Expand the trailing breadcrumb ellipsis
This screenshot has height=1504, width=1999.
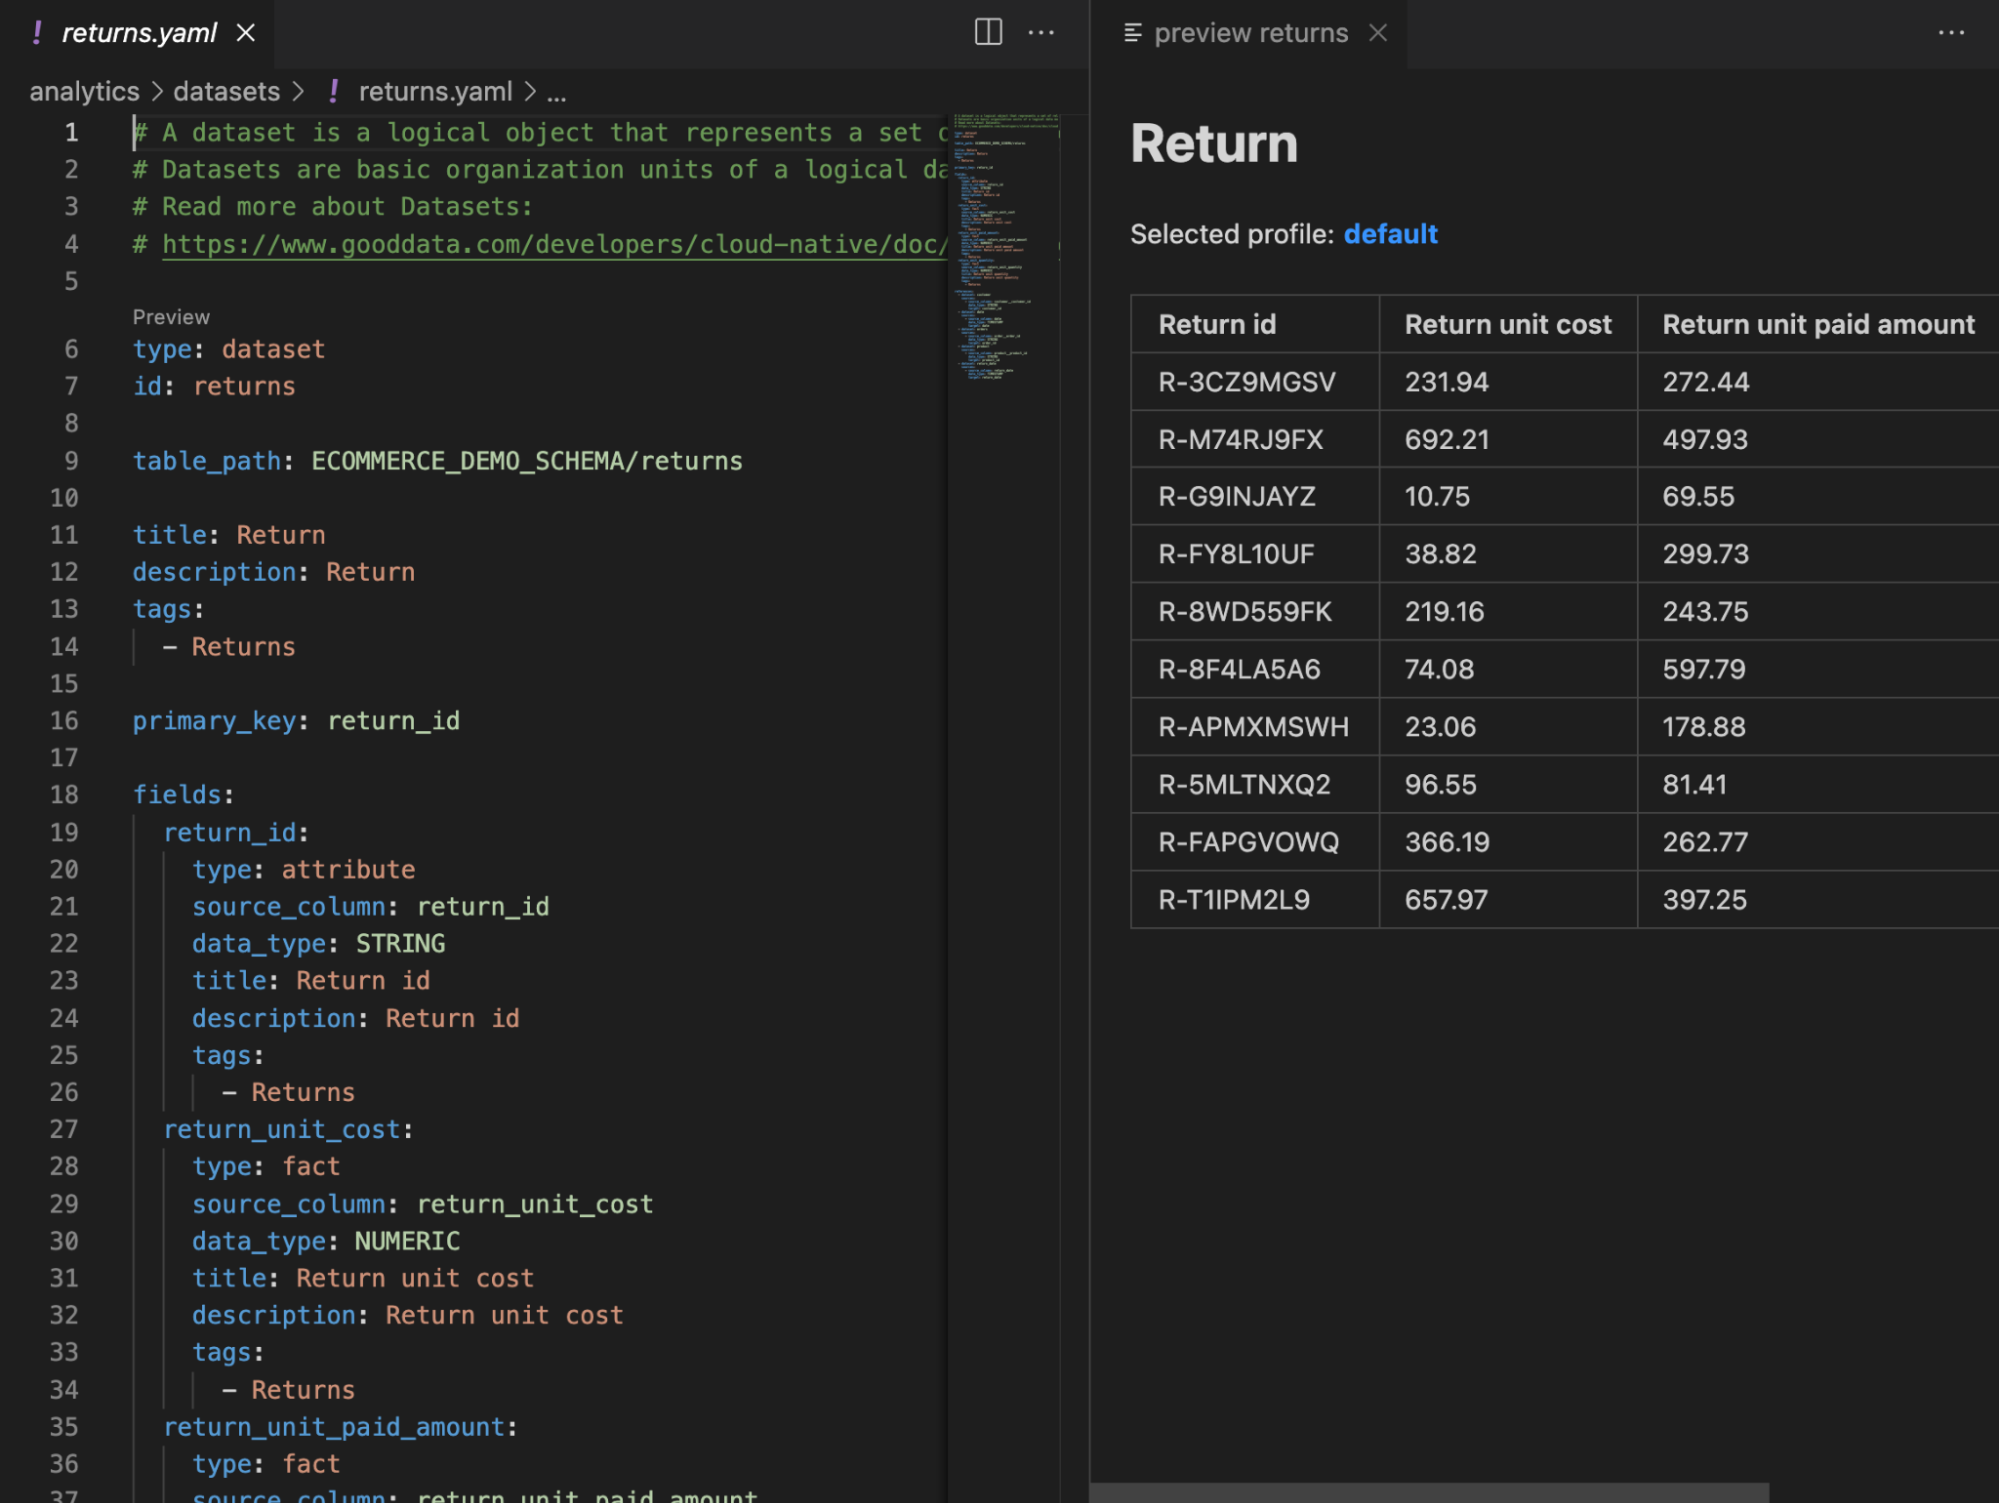point(557,92)
